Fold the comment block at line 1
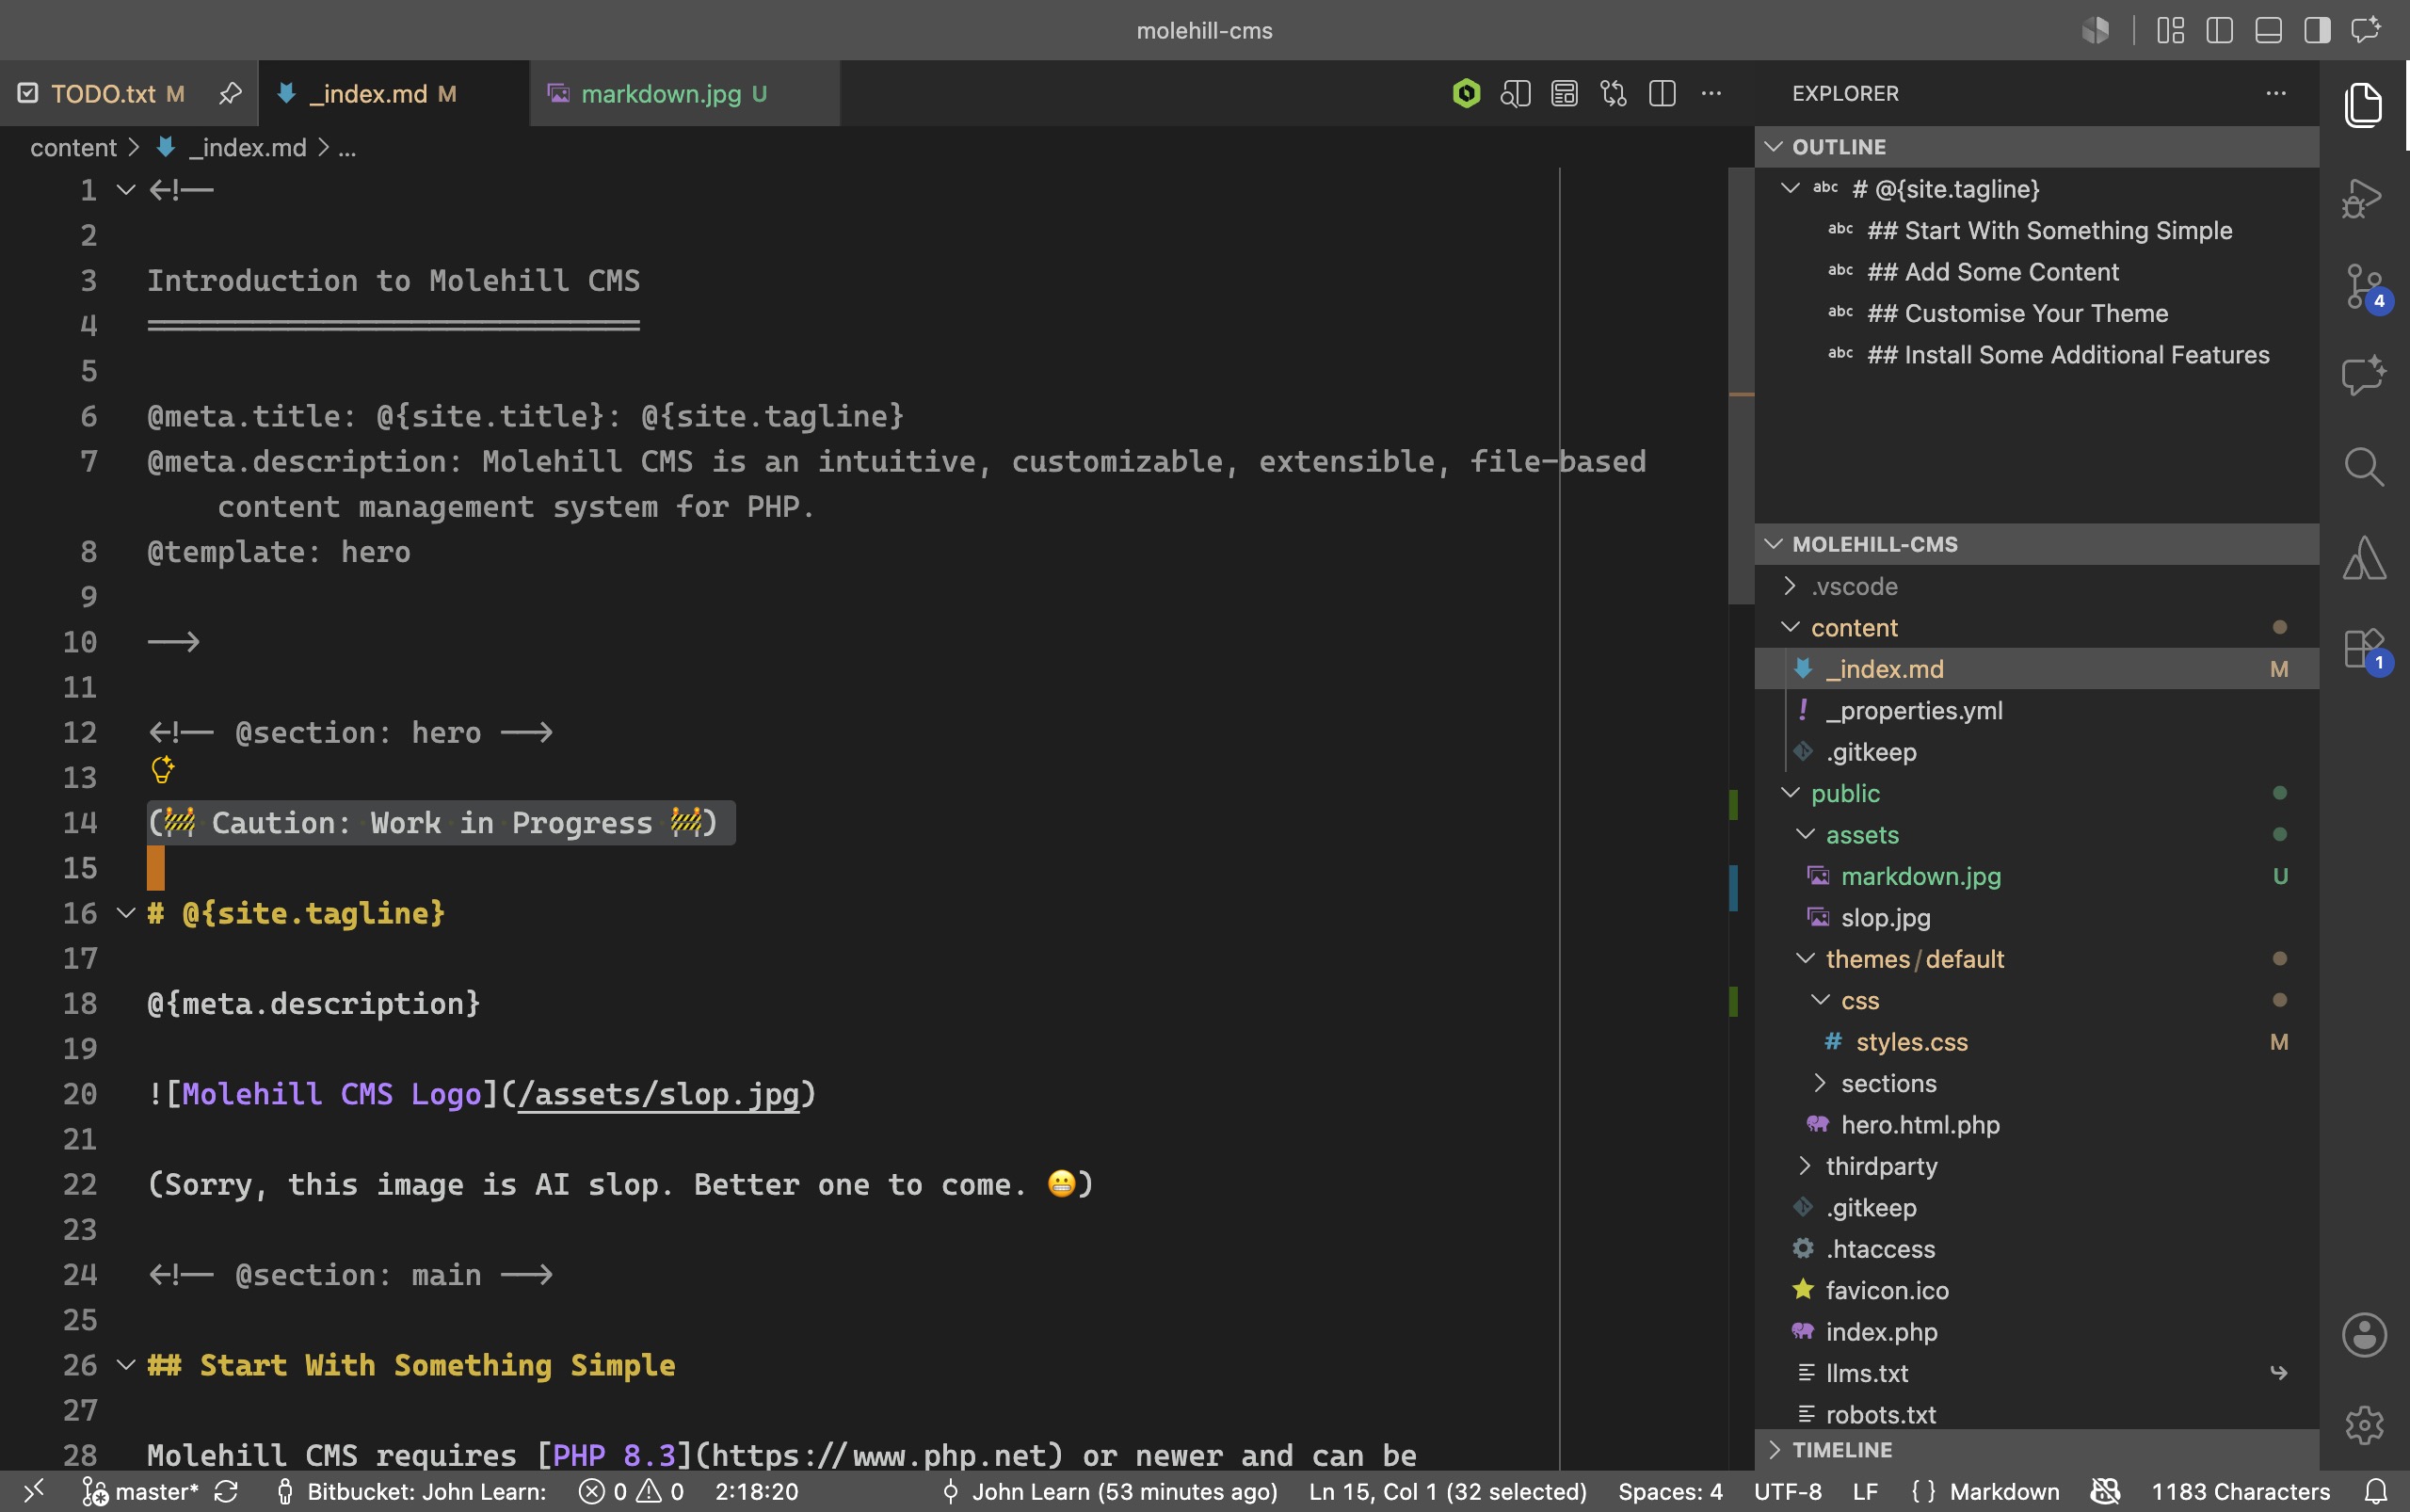This screenshot has height=1512, width=2410. [125, 189]
